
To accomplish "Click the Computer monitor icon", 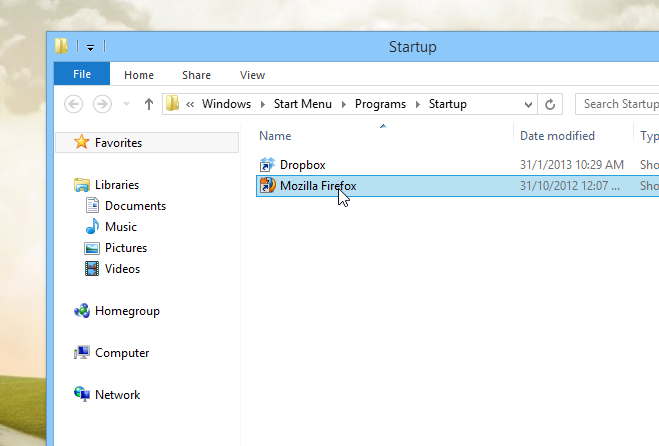I will coord(82,353).
